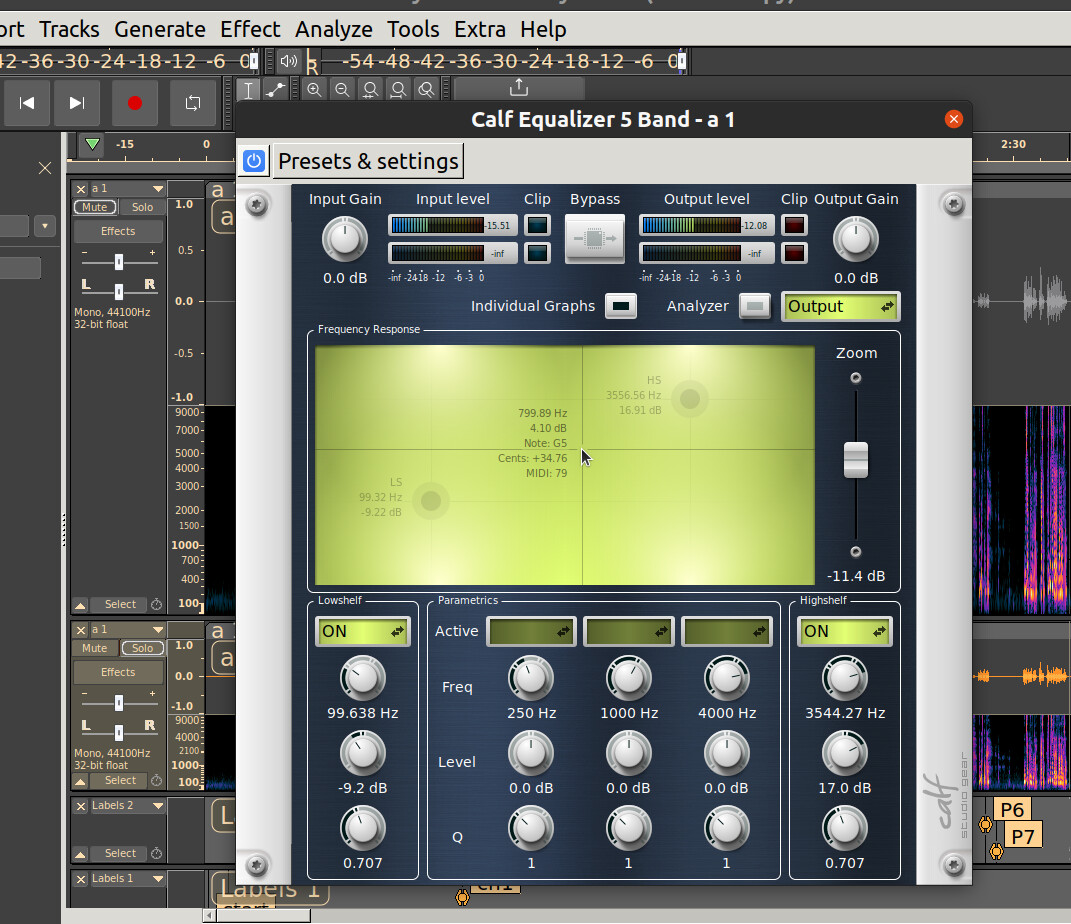Close the first a 1 track with X

(x=81, y=189)
